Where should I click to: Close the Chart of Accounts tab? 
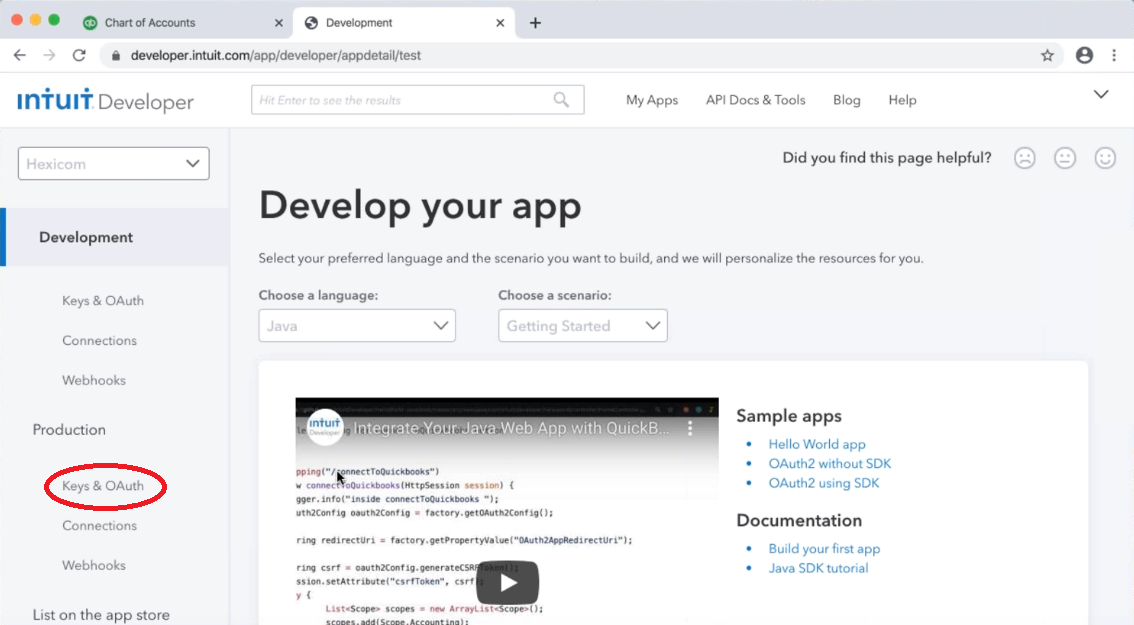pyautogui.click(x=278, y=22)
